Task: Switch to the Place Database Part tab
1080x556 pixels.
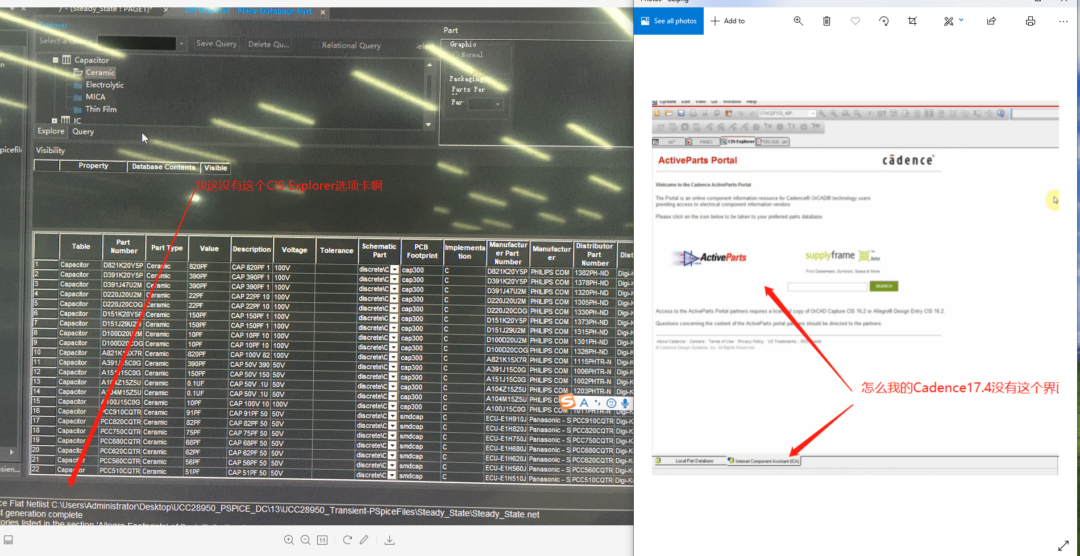Action: (x=252, y=11)
